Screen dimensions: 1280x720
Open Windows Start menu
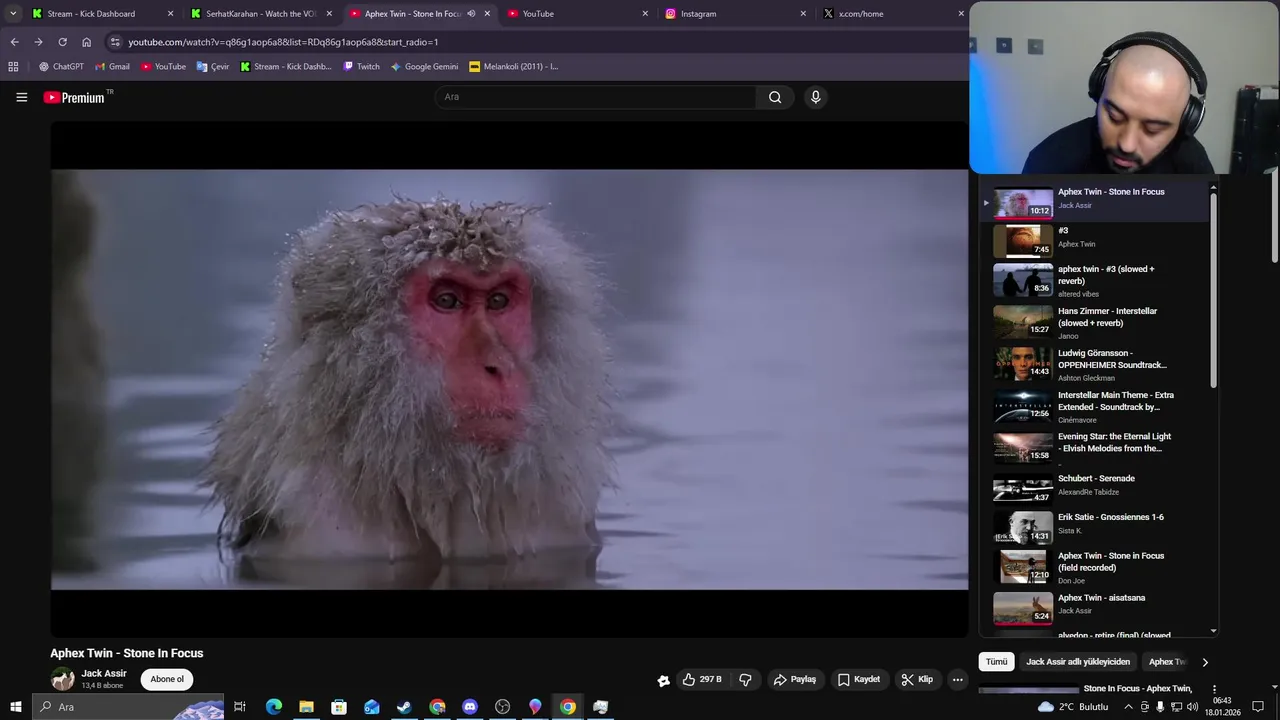click(15, 707)
